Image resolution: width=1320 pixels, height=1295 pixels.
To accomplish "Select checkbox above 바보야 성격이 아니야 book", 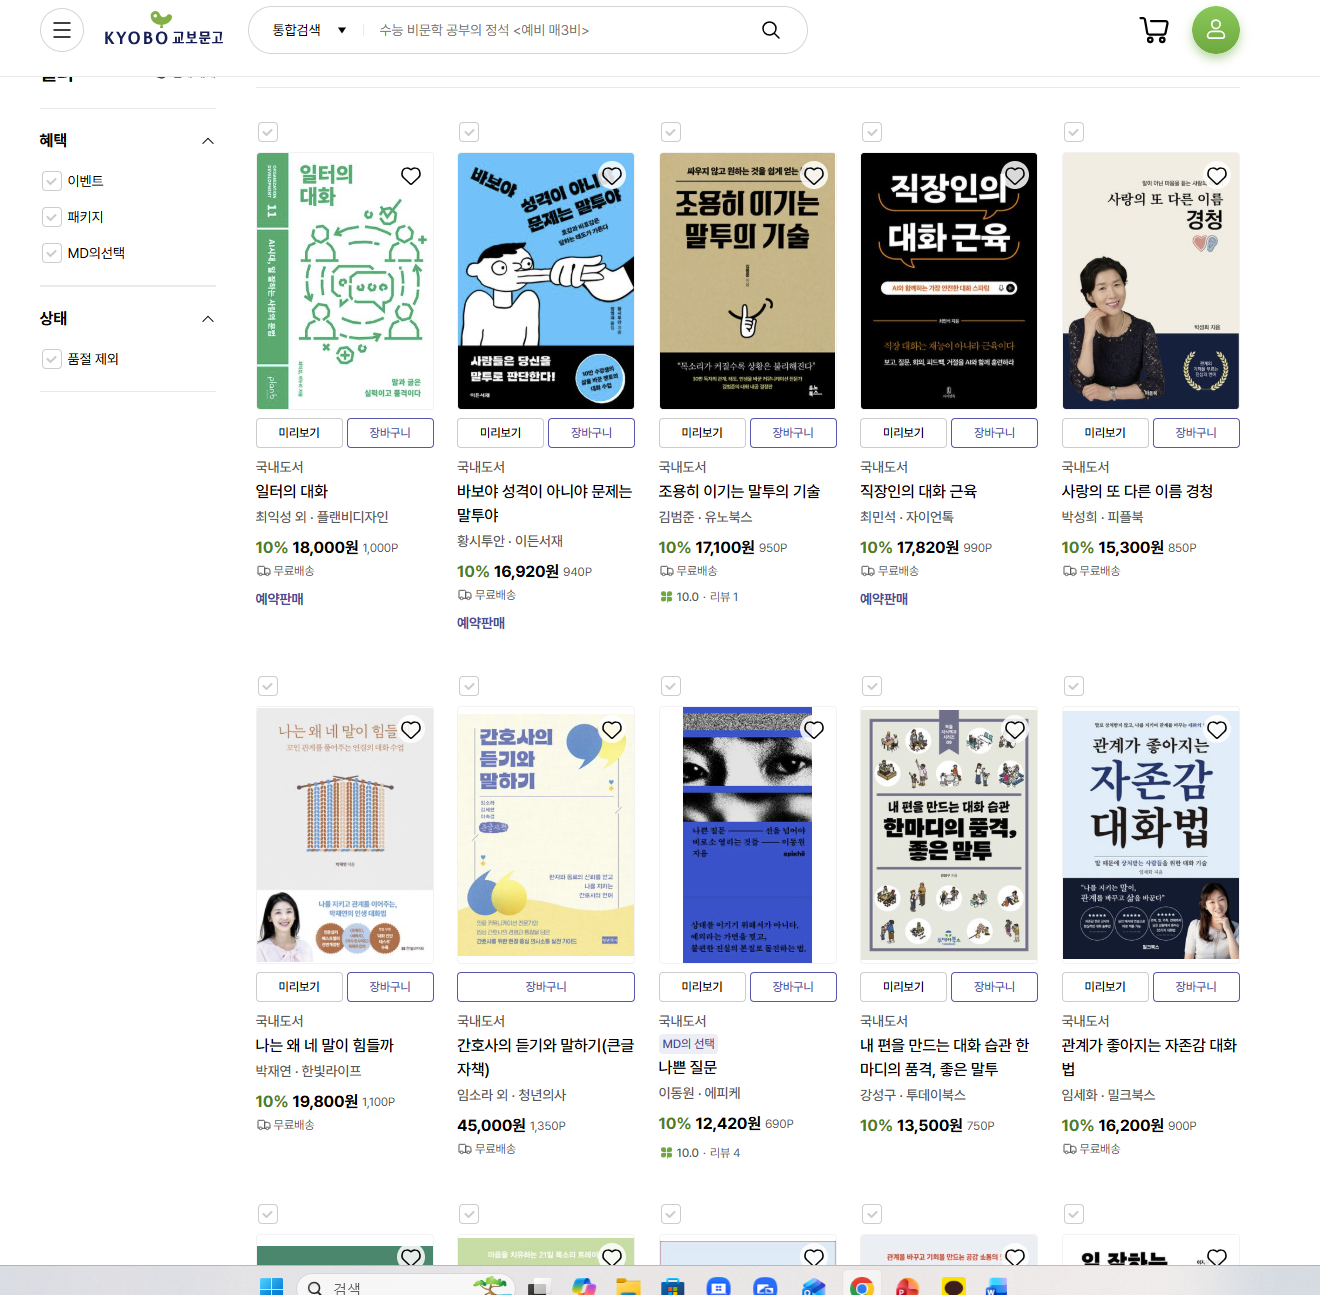I will (x=469, y=132).
